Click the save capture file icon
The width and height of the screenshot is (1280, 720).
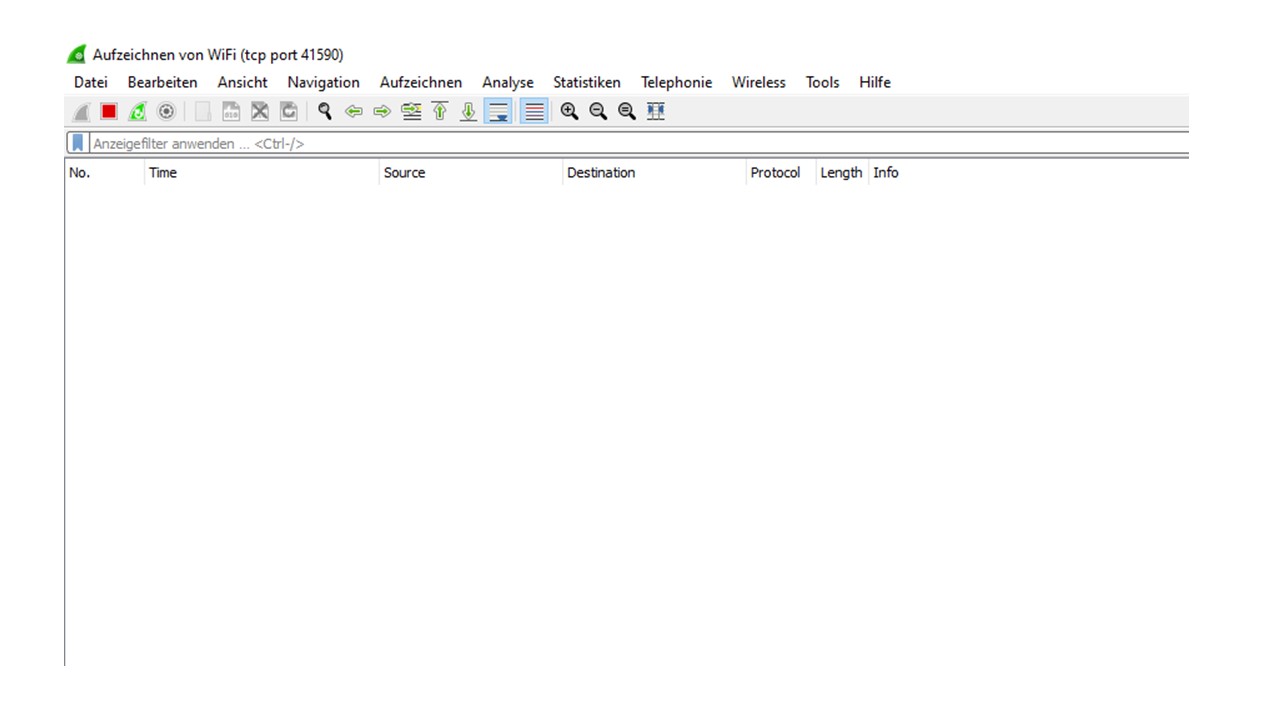click(231, 112)
